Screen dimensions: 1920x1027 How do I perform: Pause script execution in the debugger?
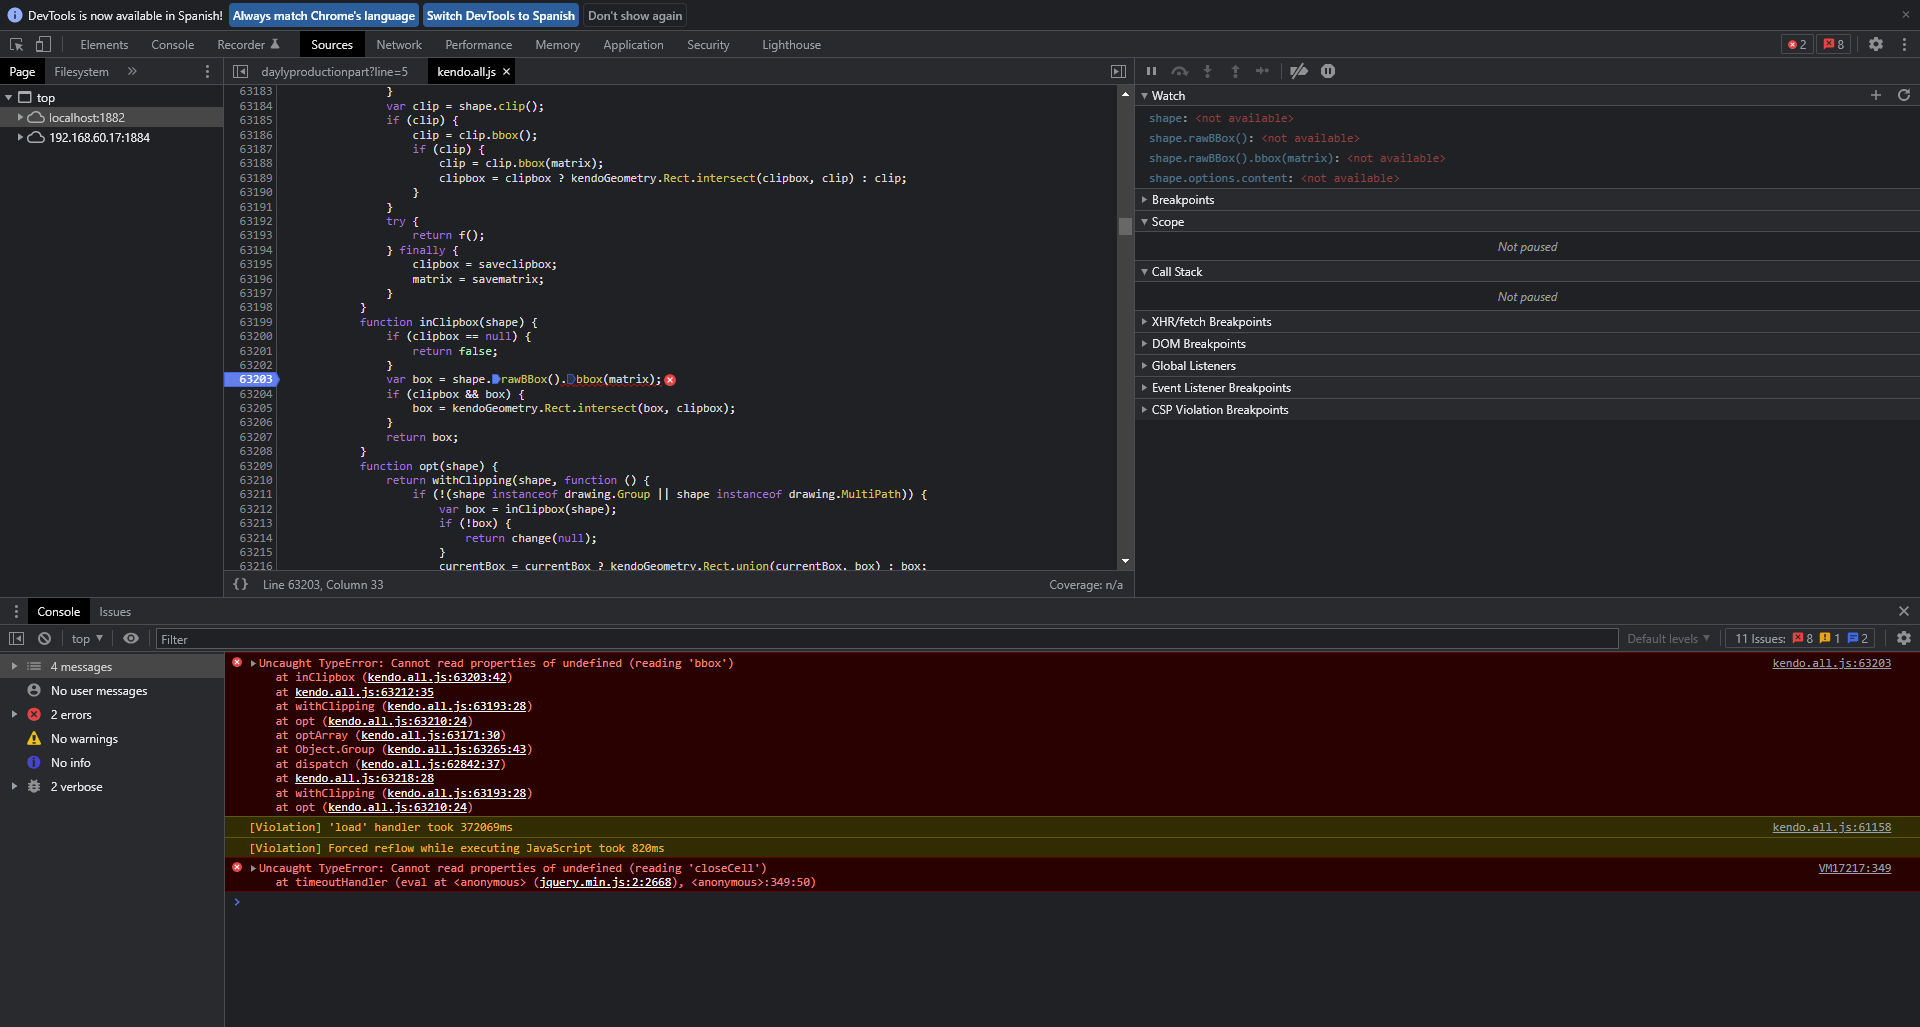tap(1151, 71)
